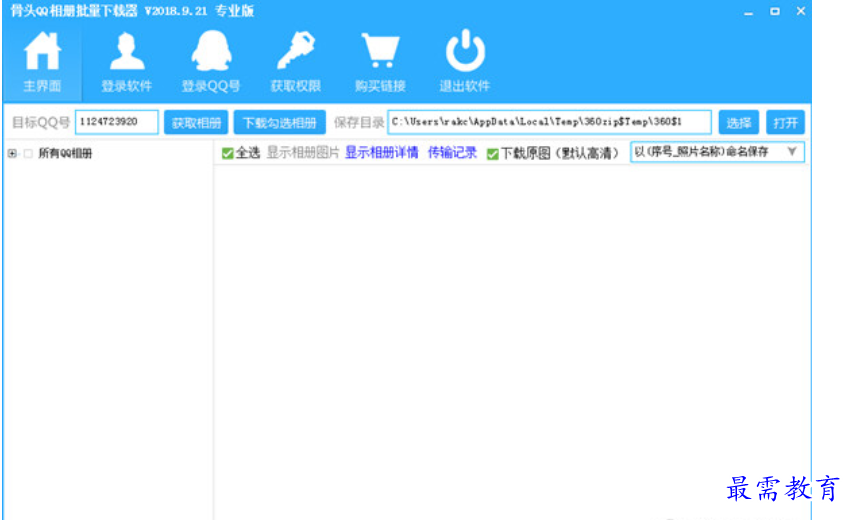Close the downloader window
Image resolution: width=848 pixels, height=520 pixels.
801,11
